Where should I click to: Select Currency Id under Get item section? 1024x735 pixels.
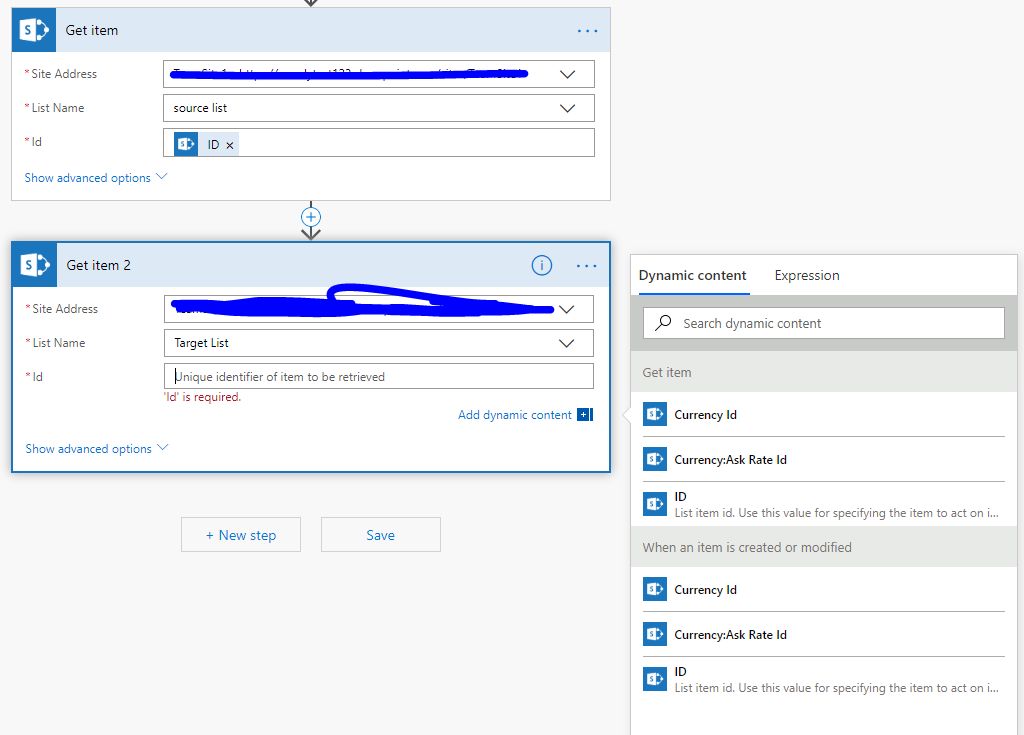824,414
